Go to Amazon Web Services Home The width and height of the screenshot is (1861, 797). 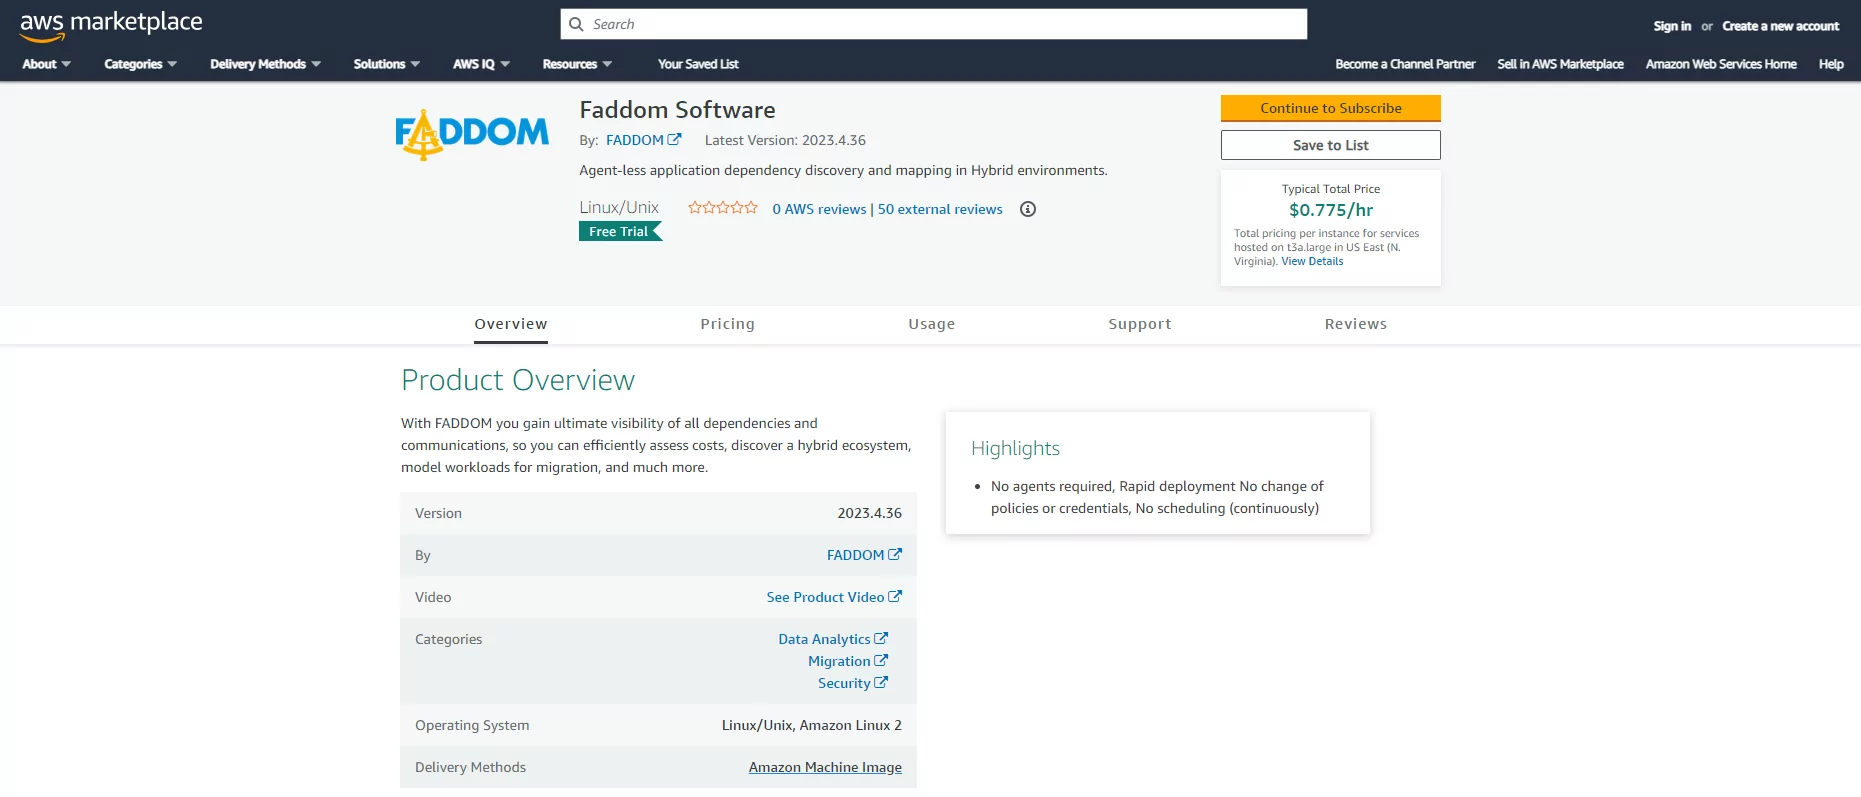click(x=1721, y=64)
